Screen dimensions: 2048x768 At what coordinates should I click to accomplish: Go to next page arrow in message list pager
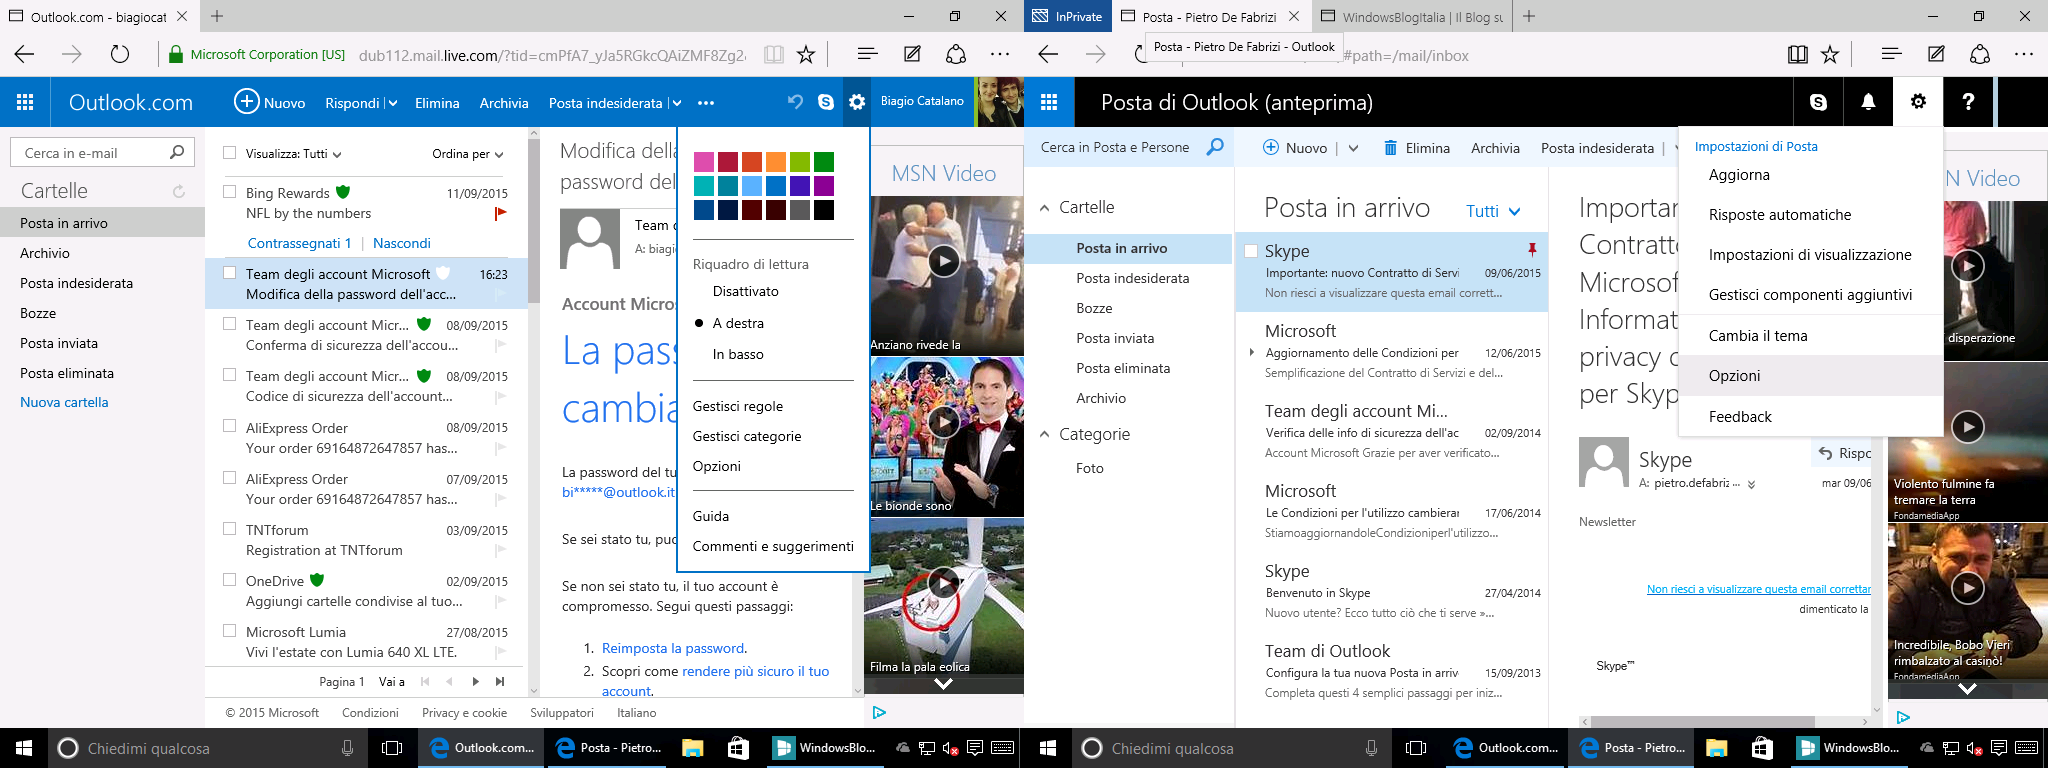point(475,681)
